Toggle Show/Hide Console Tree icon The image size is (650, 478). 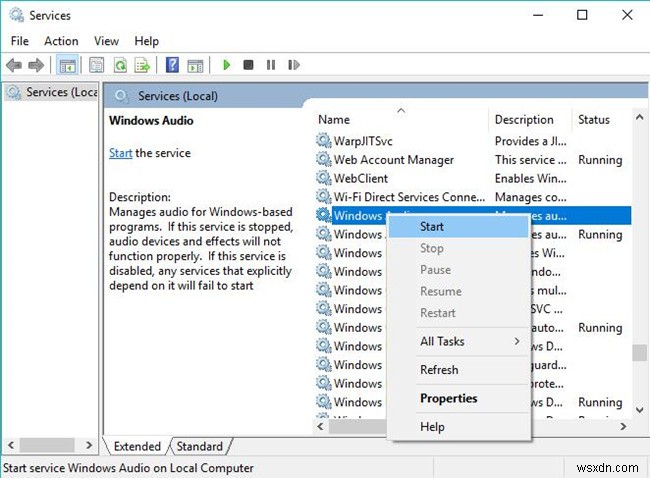67,65
